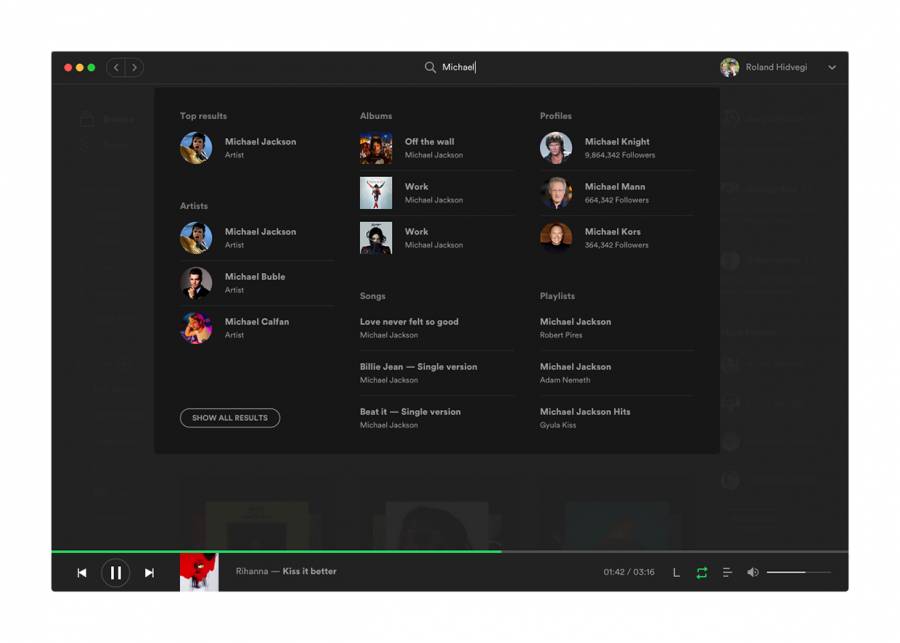Open the play queue list icon
The image size is (900, 643).
[x=727, y=573]
